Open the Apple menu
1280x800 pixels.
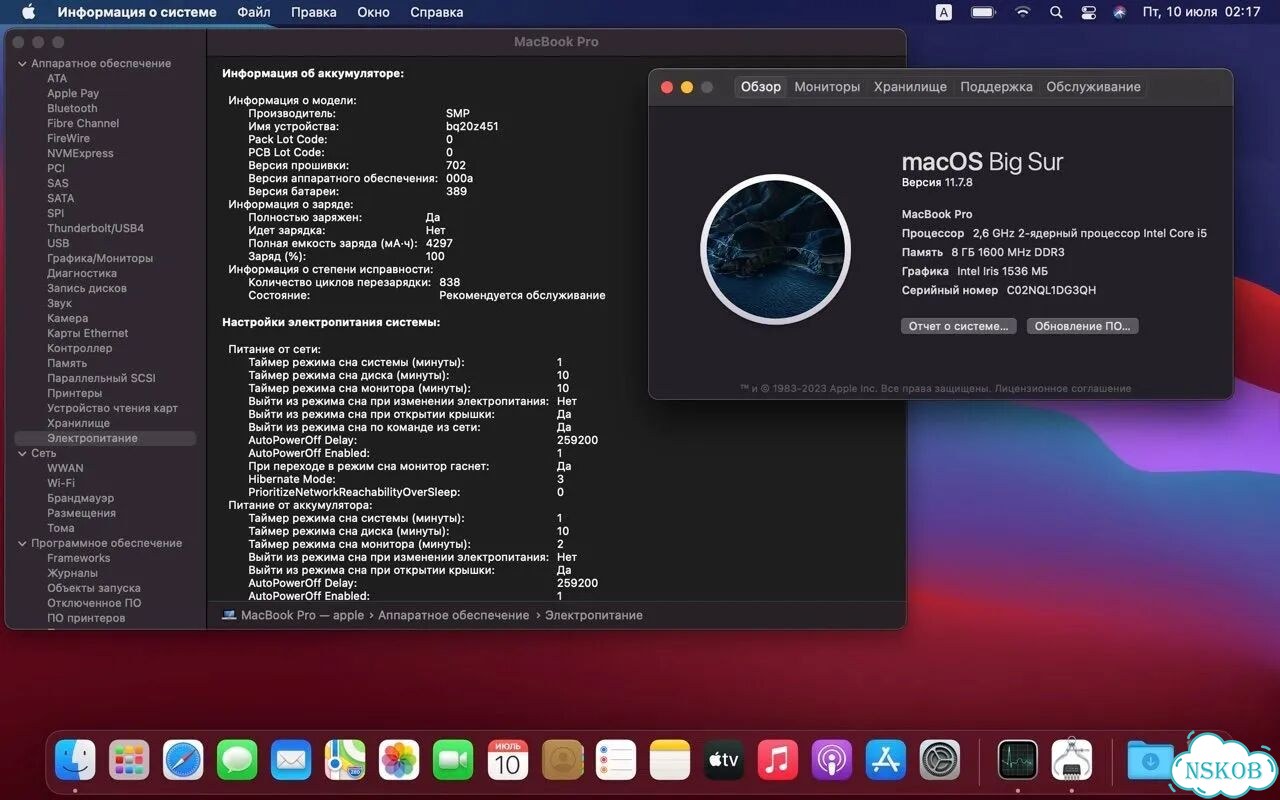point(28,12)
